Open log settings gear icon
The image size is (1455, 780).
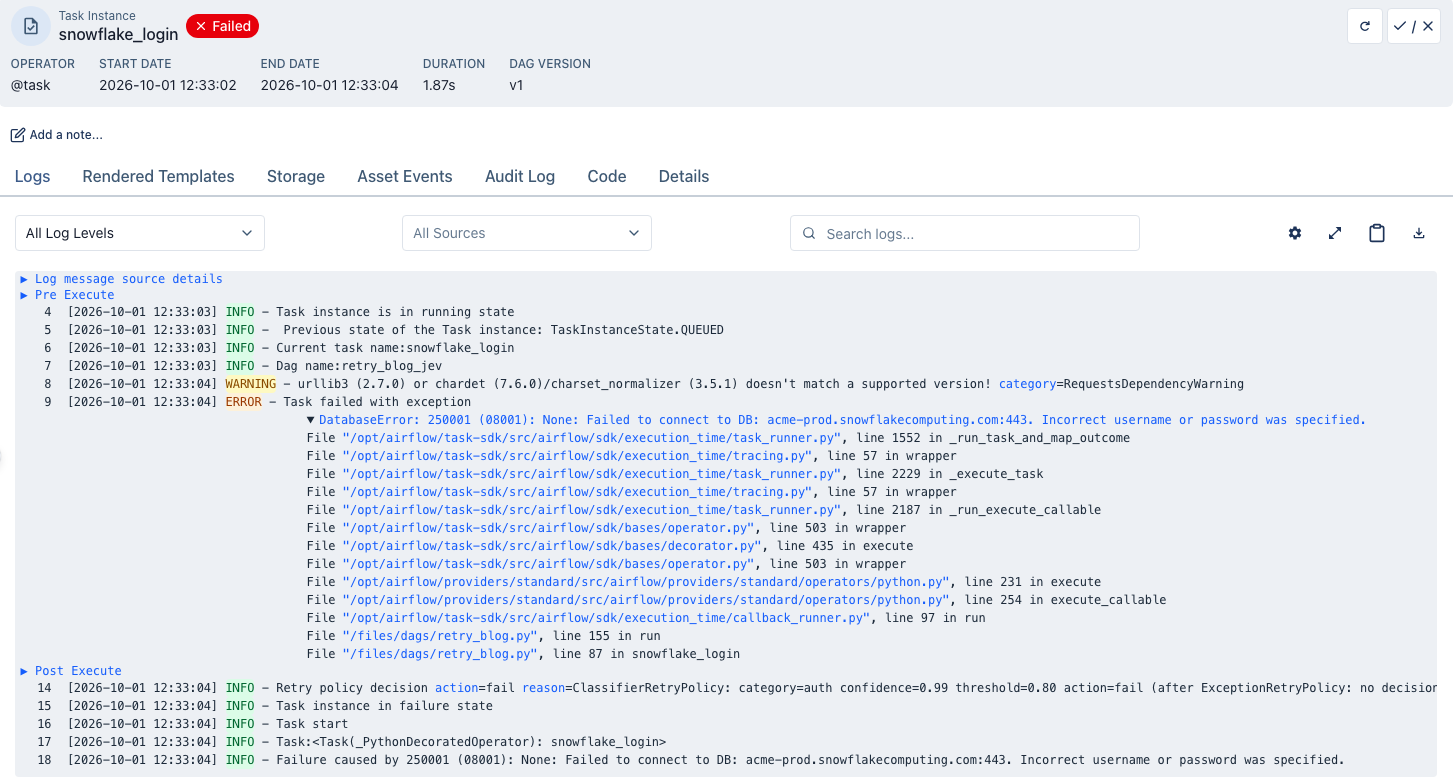click(1295, 233)
